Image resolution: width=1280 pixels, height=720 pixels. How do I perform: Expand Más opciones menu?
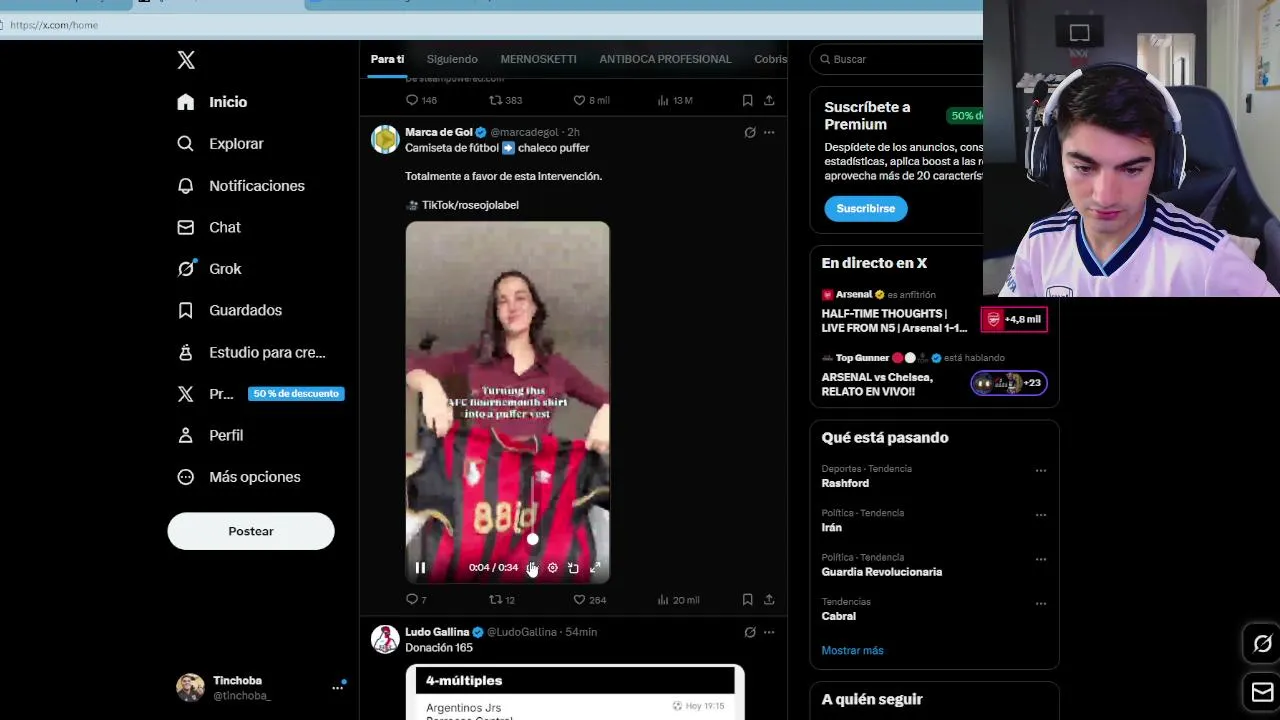pos(239,477)
